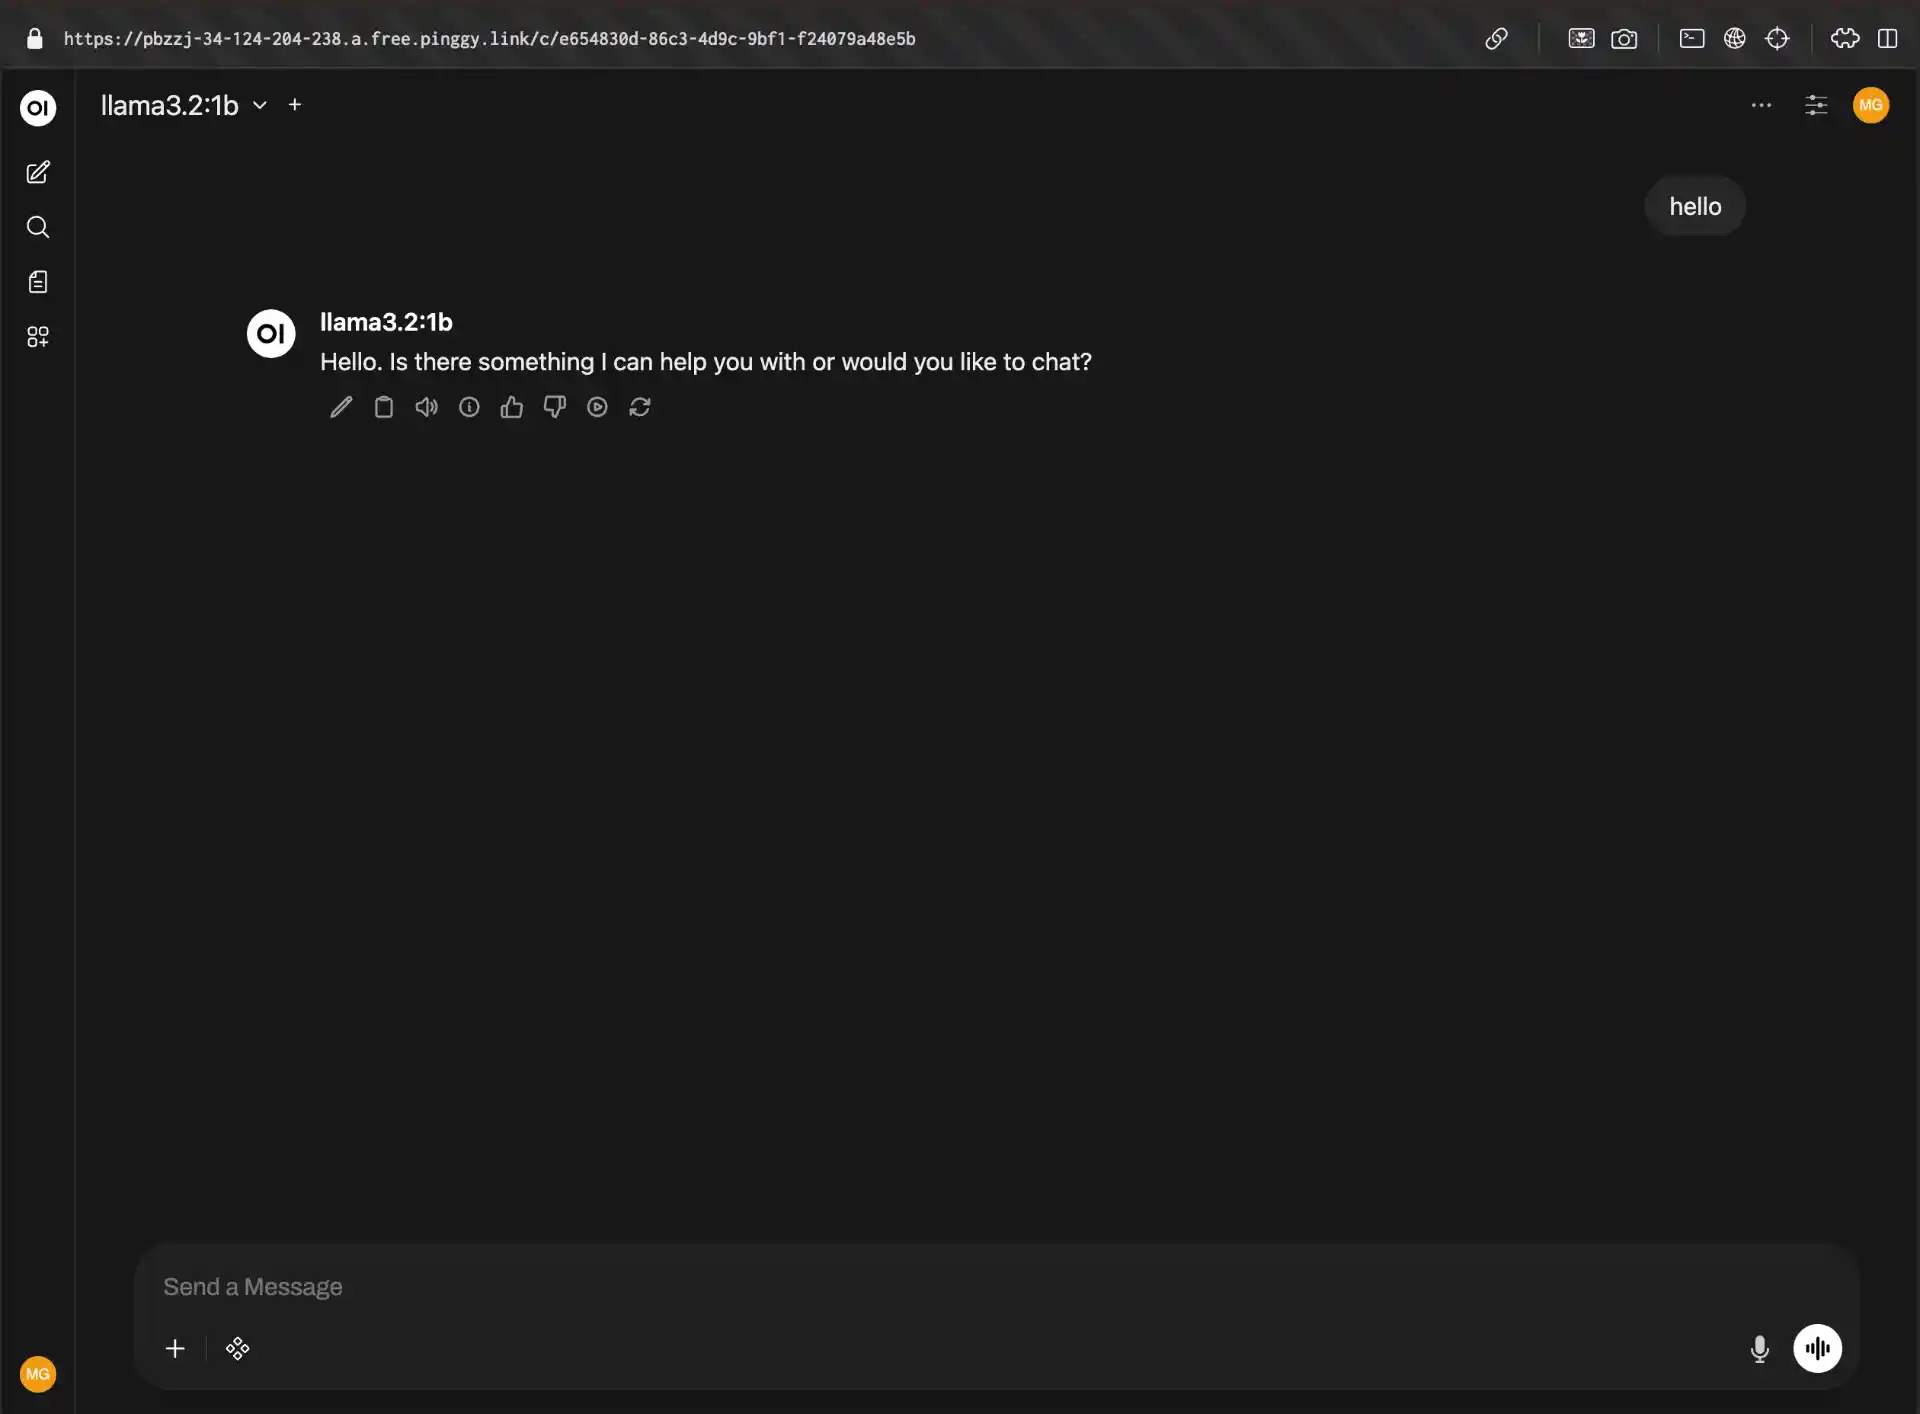Edit the llama3.2:1b response with pencil
The image size is (1920, 1414).
(341, 407)
